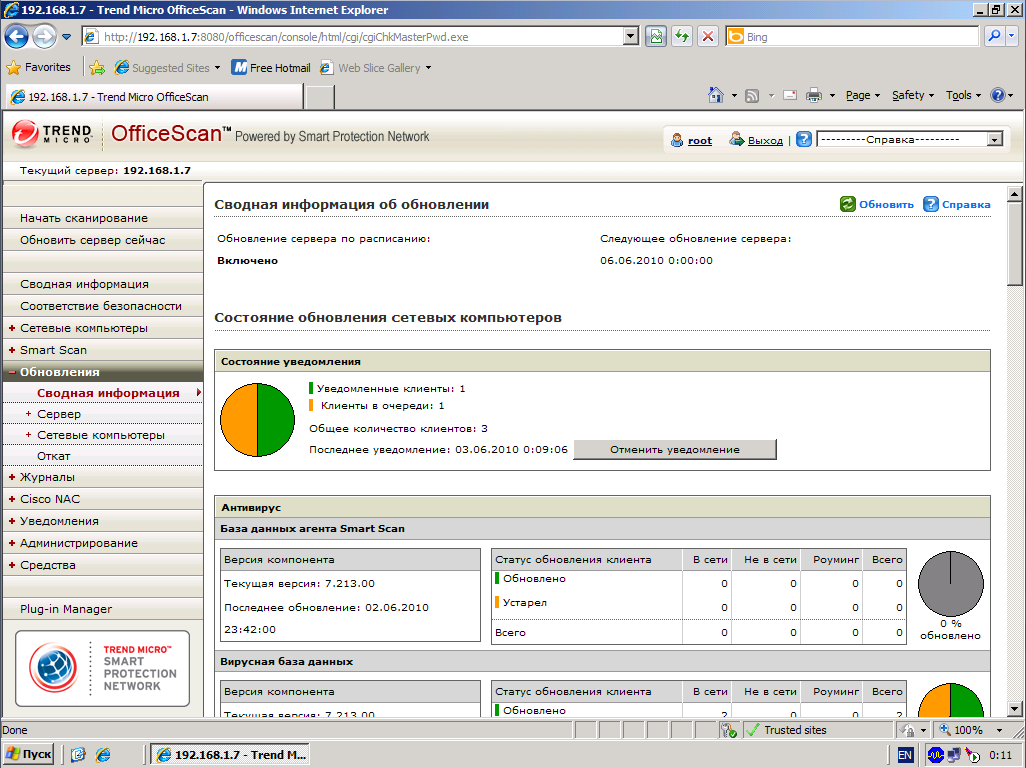
Task: Click the Internet Explorer quick launch icon
Action: [x=103, y=755]
